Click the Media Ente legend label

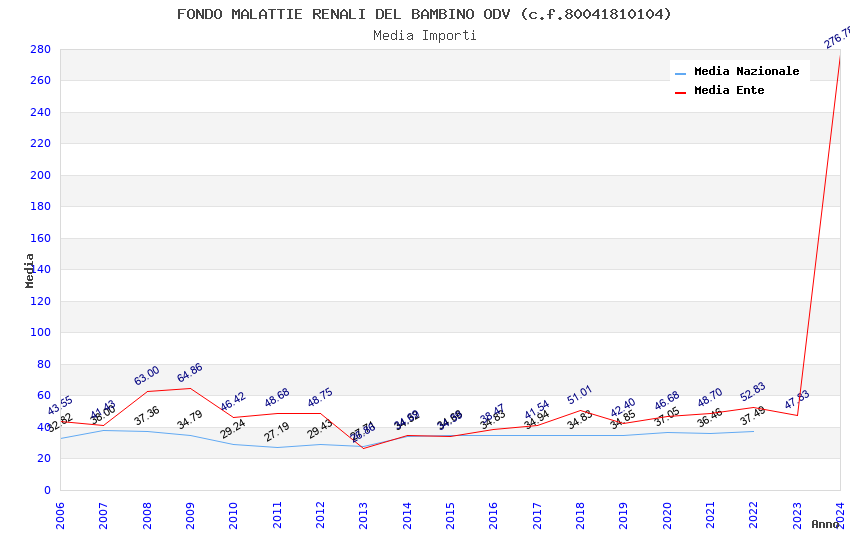tap(729, 90)
